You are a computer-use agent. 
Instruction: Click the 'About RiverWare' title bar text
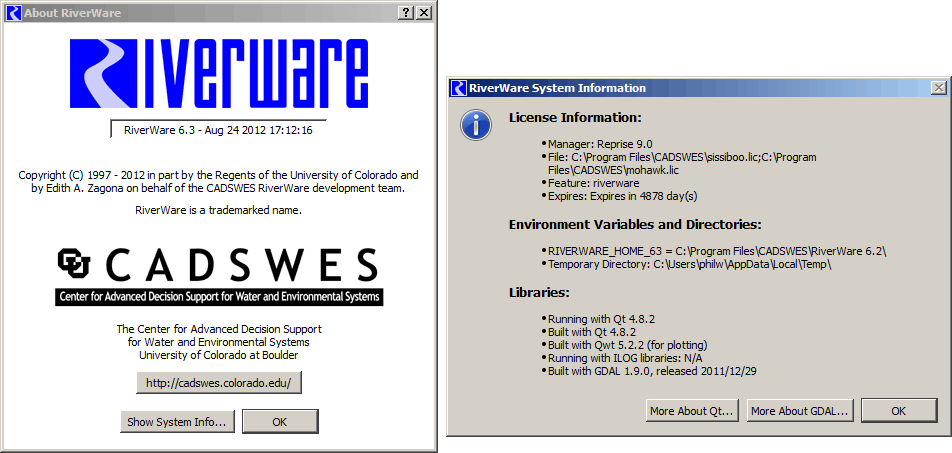tap(73, 13)
